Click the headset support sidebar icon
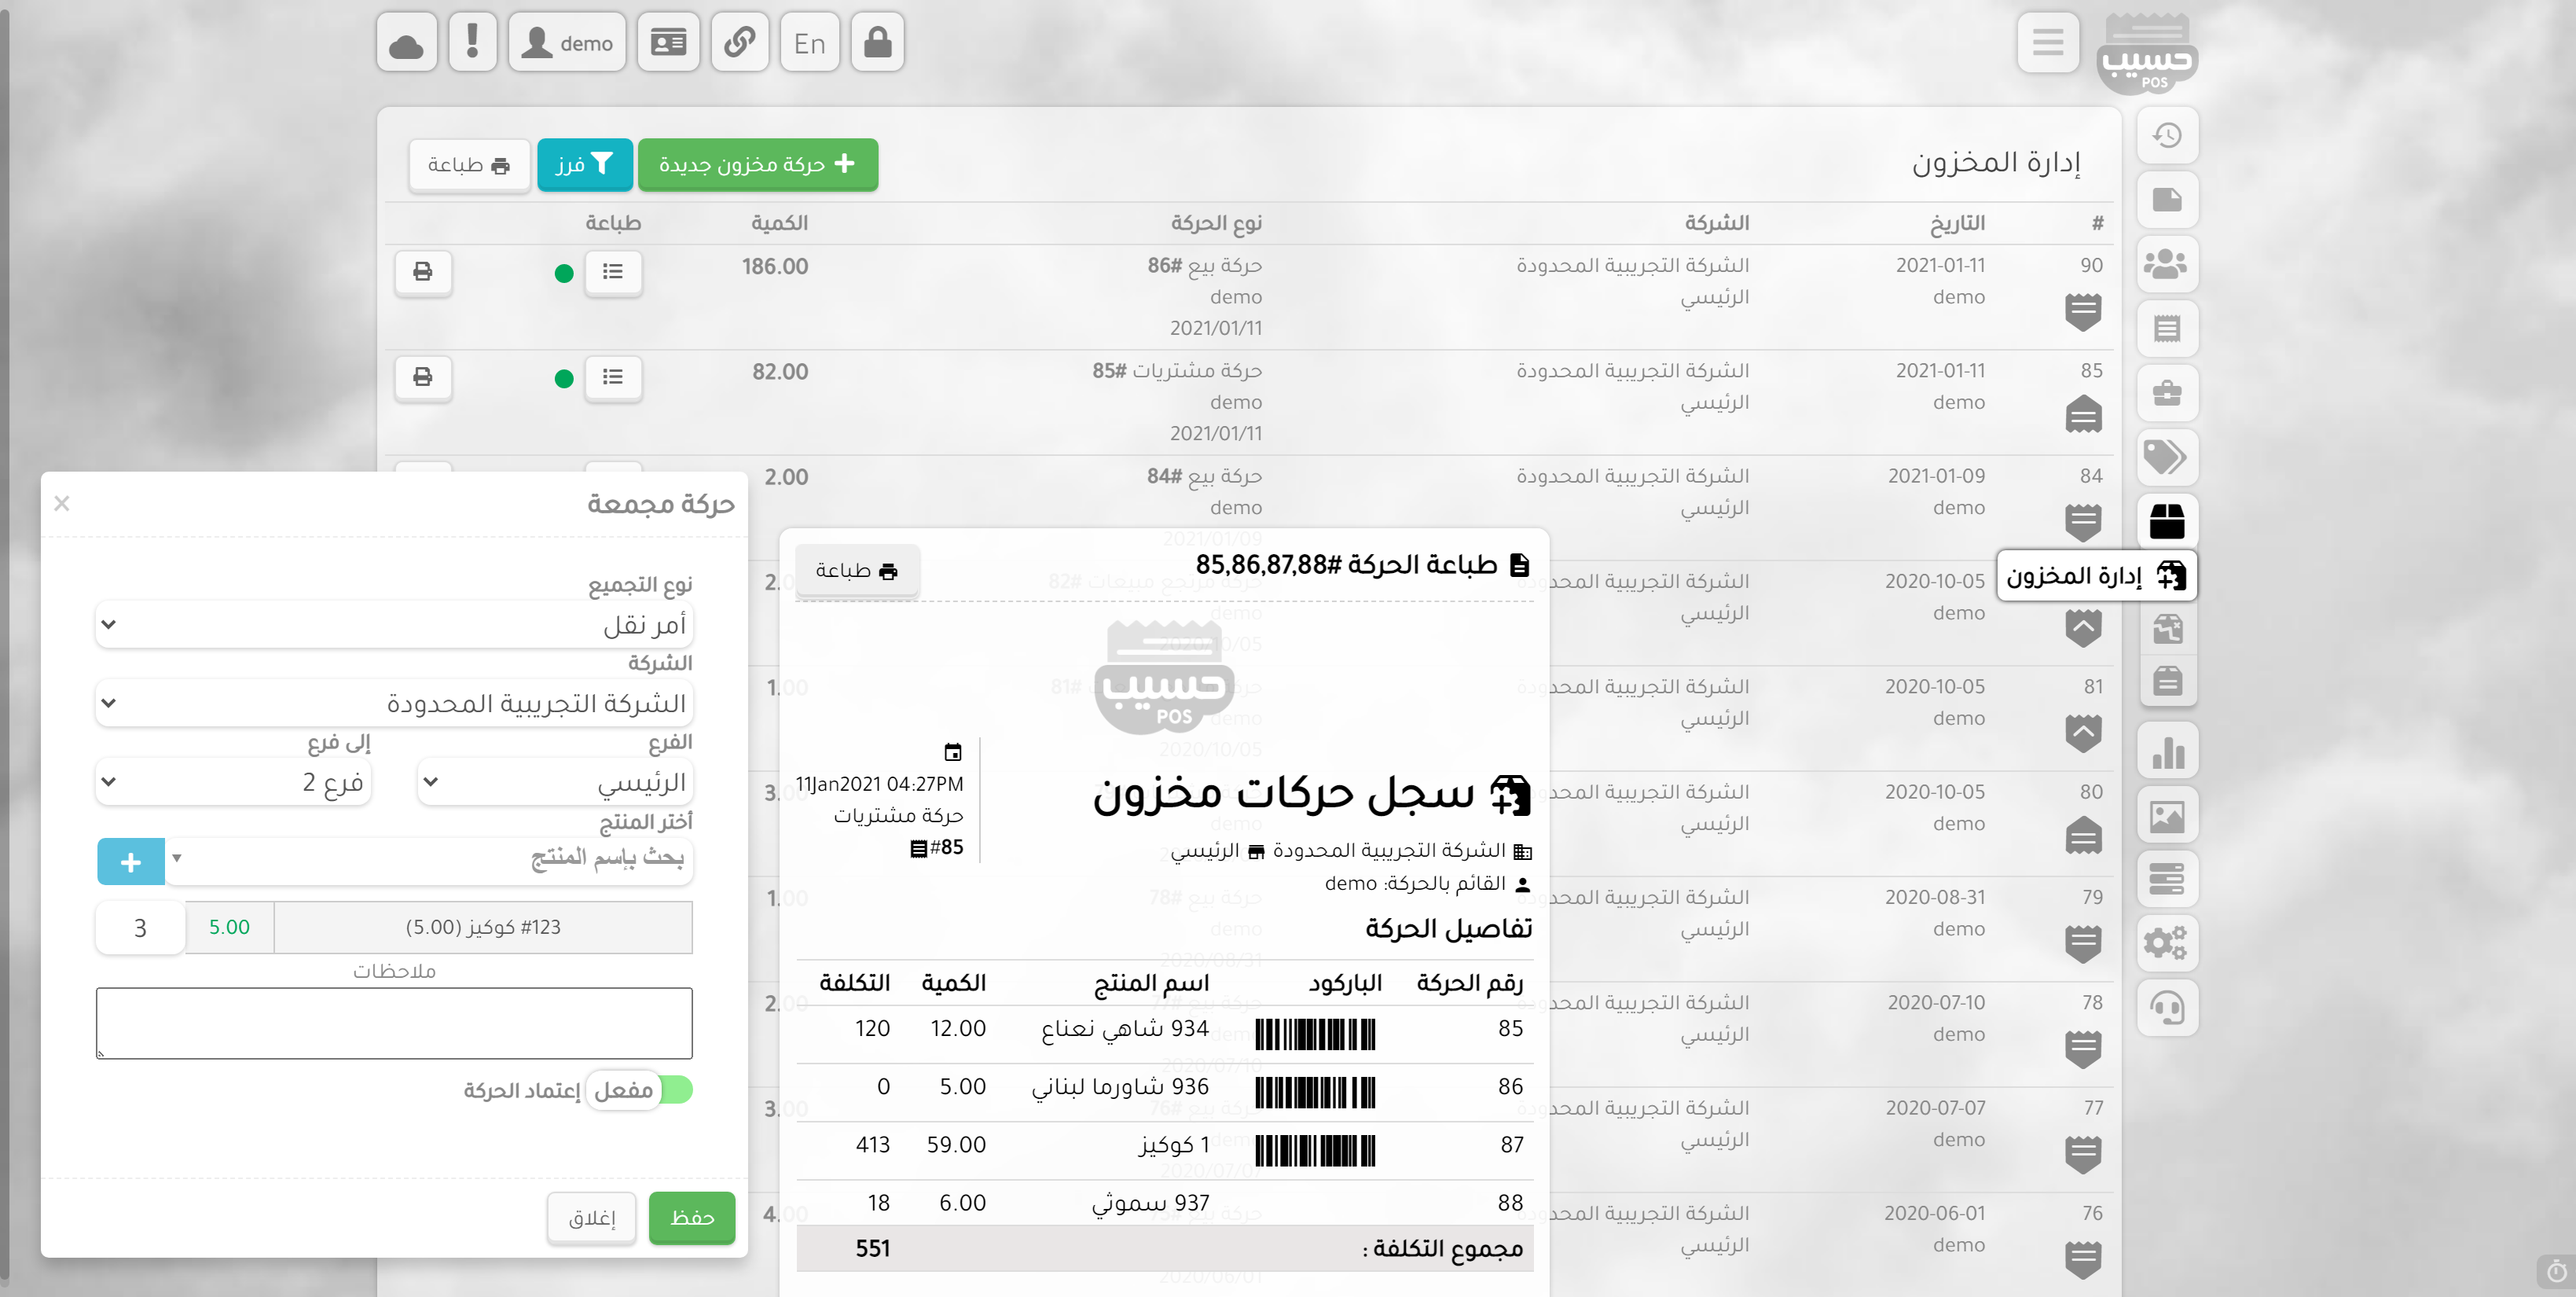 [x=2166, y=1008]
